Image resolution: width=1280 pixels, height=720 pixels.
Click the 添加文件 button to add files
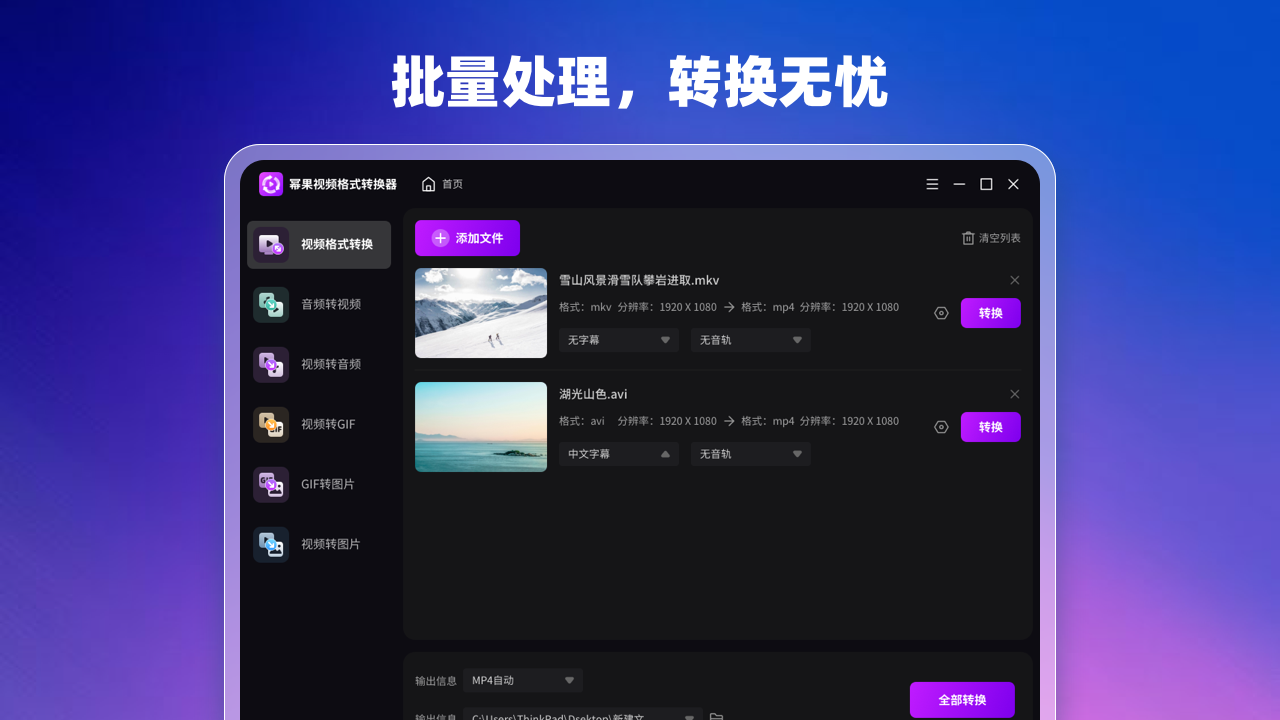tap(467, 238)
